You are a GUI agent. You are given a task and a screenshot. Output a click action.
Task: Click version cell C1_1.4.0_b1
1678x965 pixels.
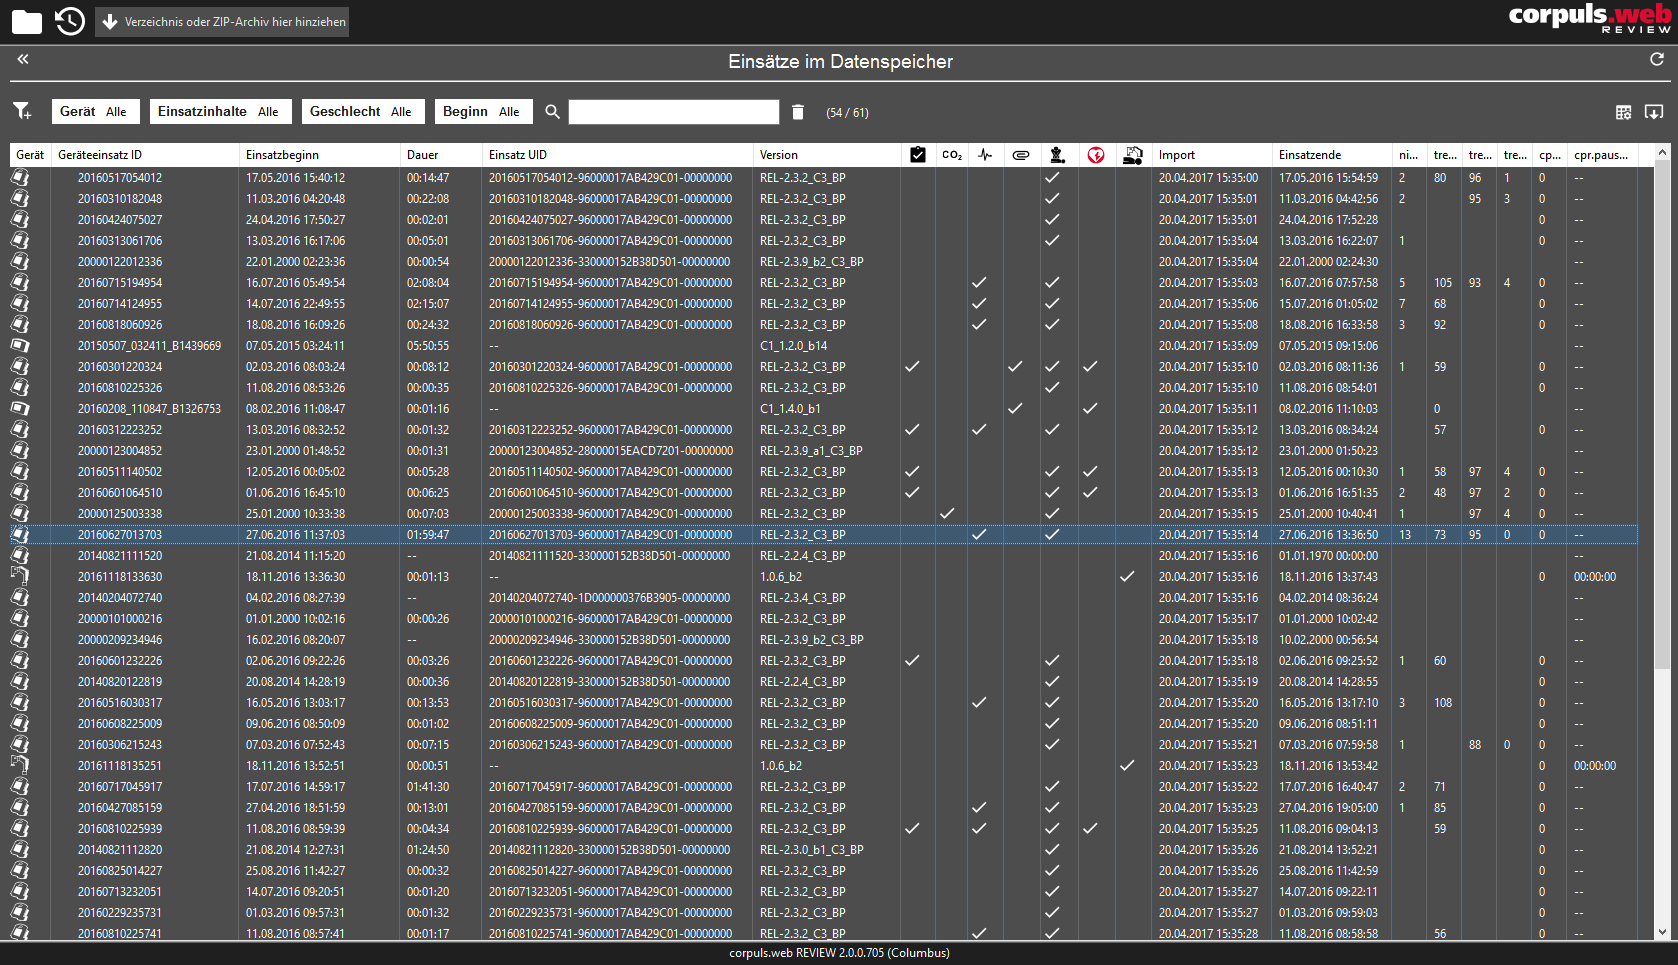tap(790, 408)
